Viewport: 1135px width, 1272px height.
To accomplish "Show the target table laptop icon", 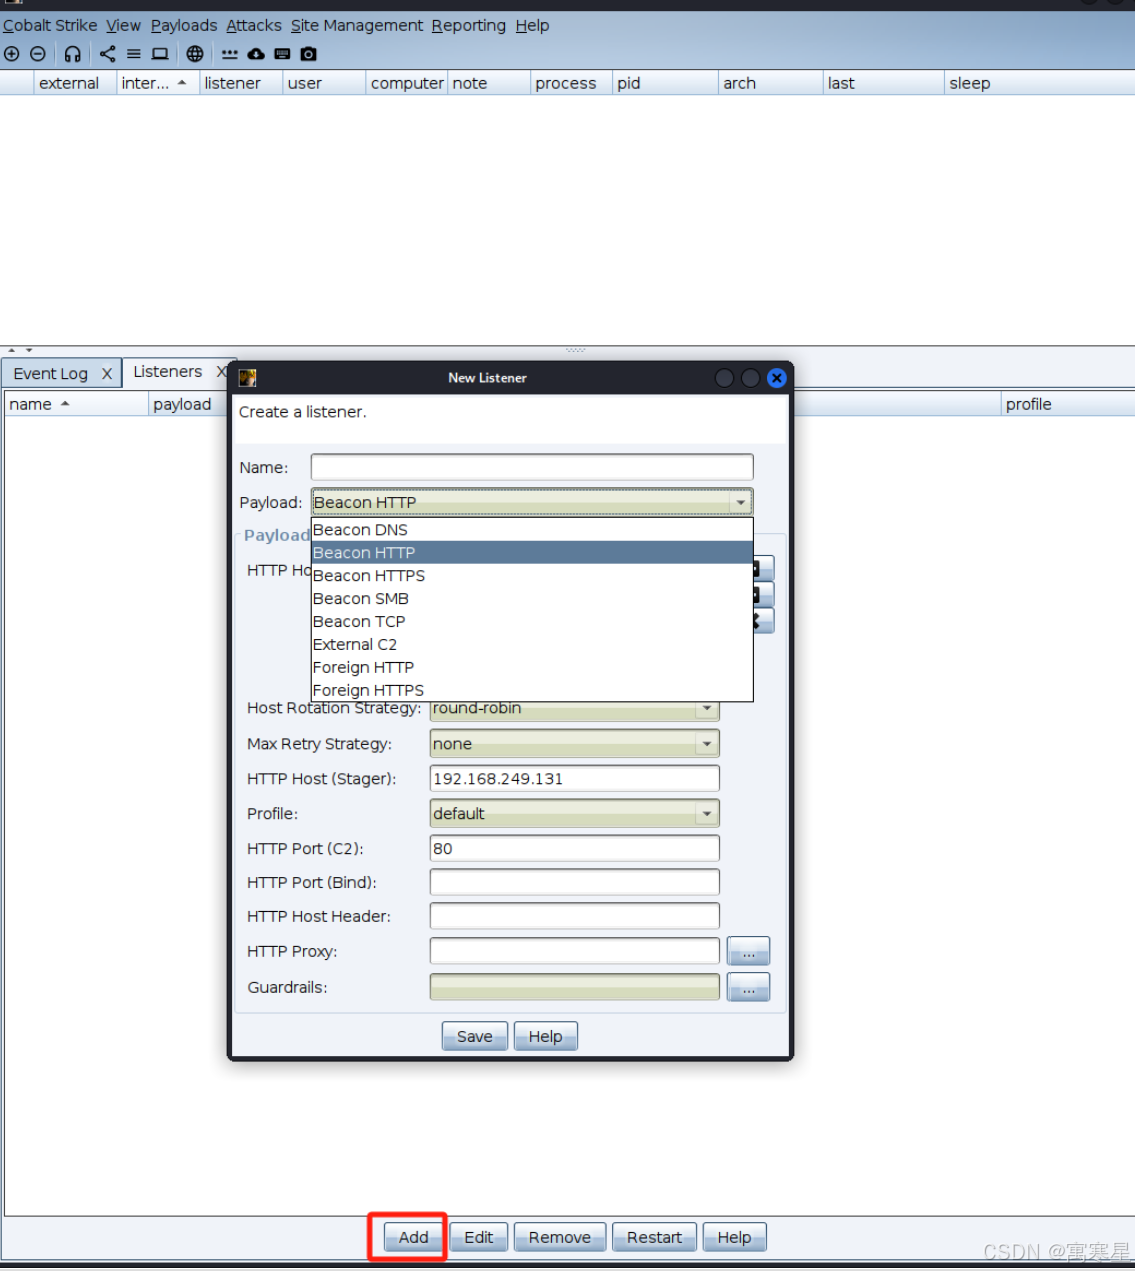I will 160,54.
